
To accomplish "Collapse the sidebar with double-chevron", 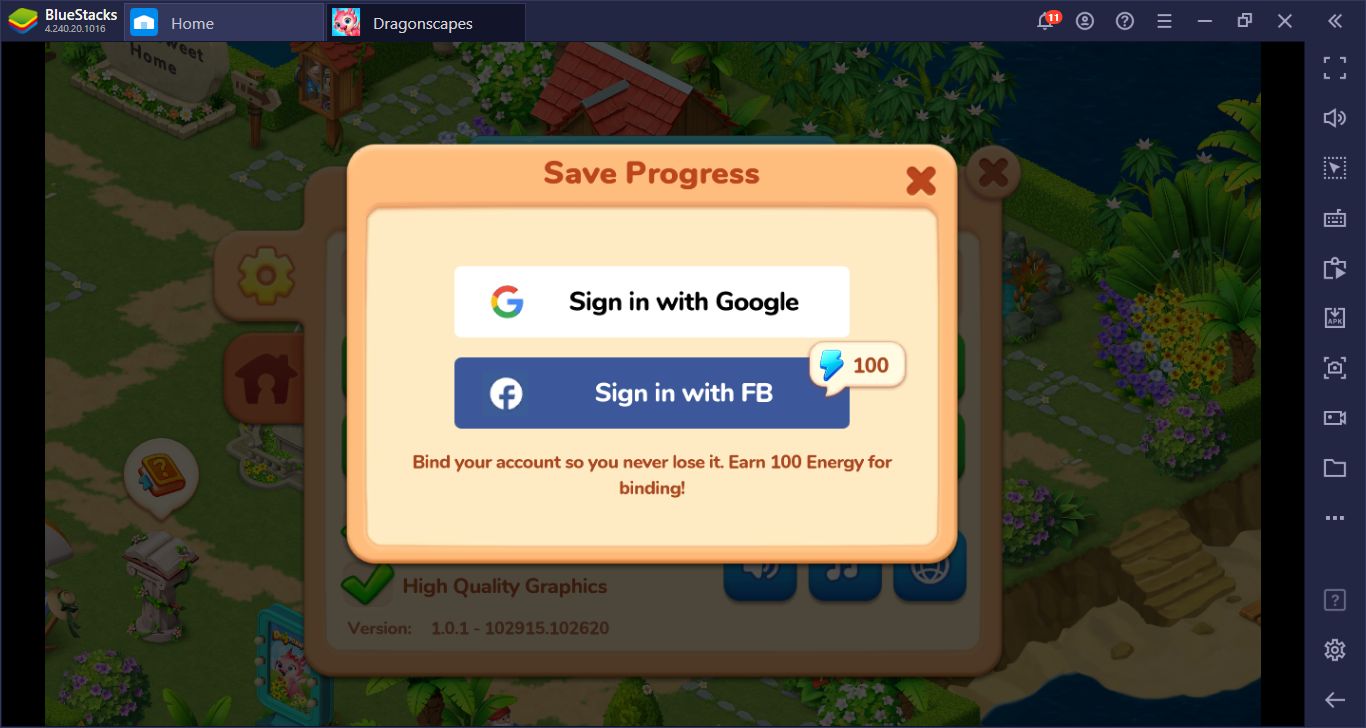I will (1335, 21).
